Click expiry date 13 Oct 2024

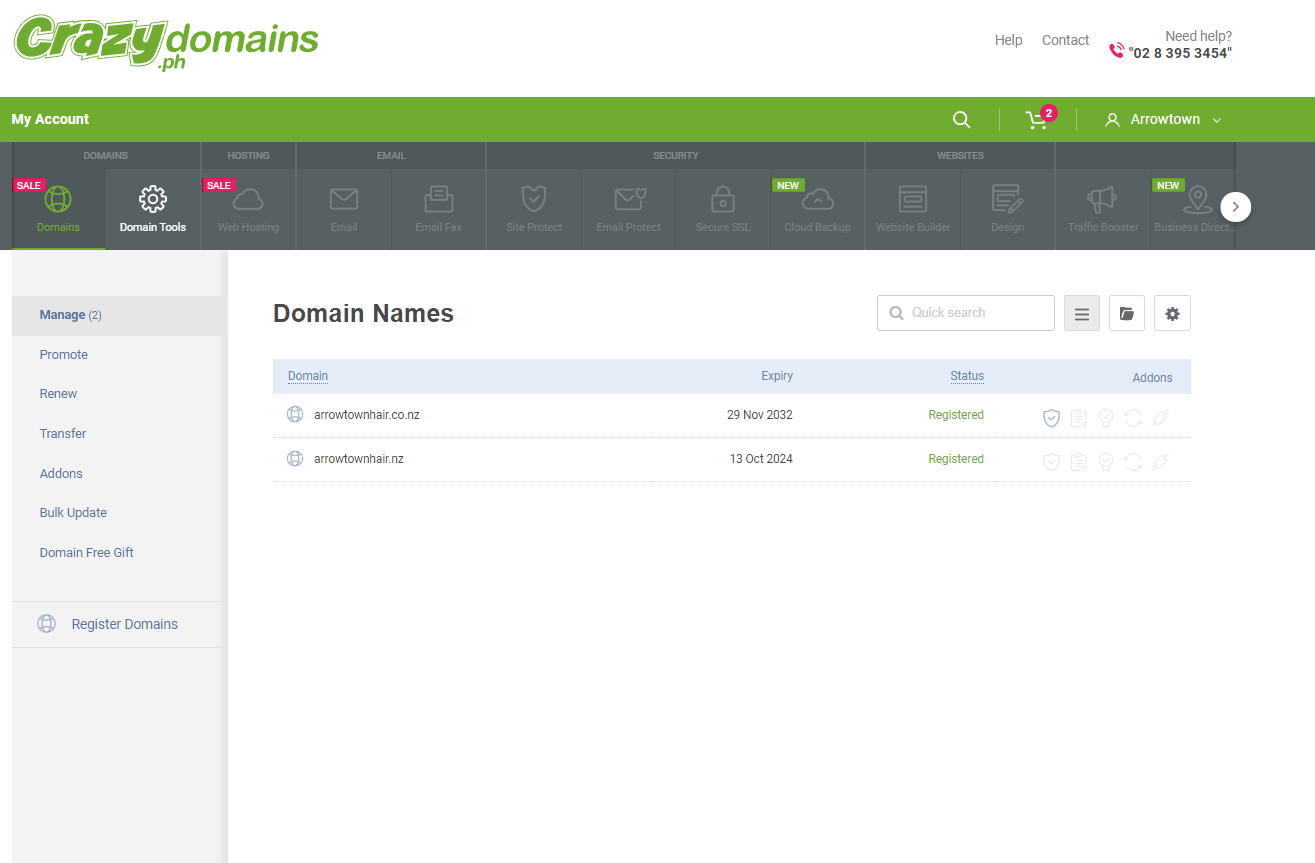[761, 459]
